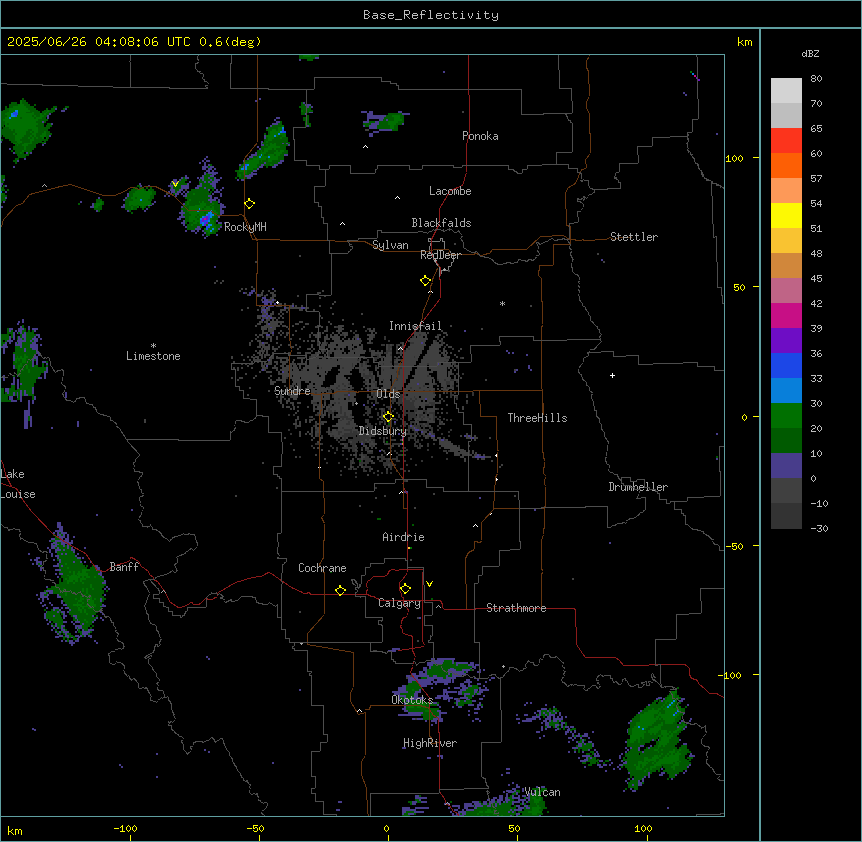This screenshot has width=862, height=842.
Task: Click the HighRiver label
Action: (x=430, y=743)
